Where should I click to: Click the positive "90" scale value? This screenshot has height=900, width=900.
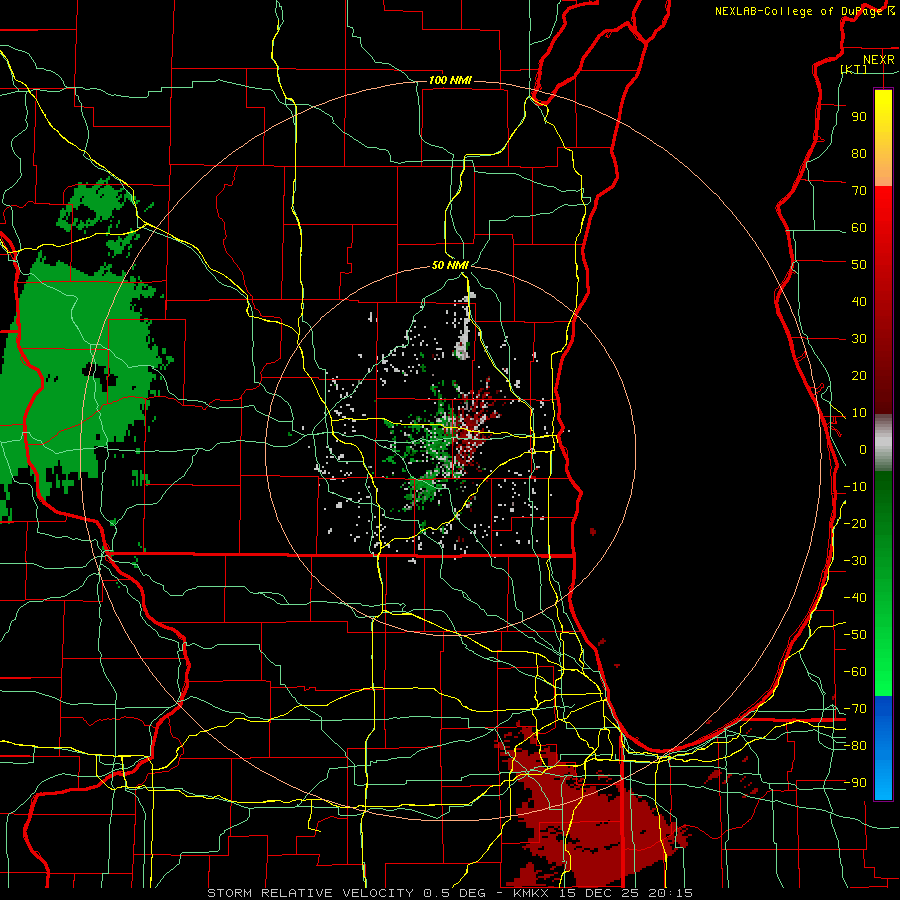click(859, 117)
